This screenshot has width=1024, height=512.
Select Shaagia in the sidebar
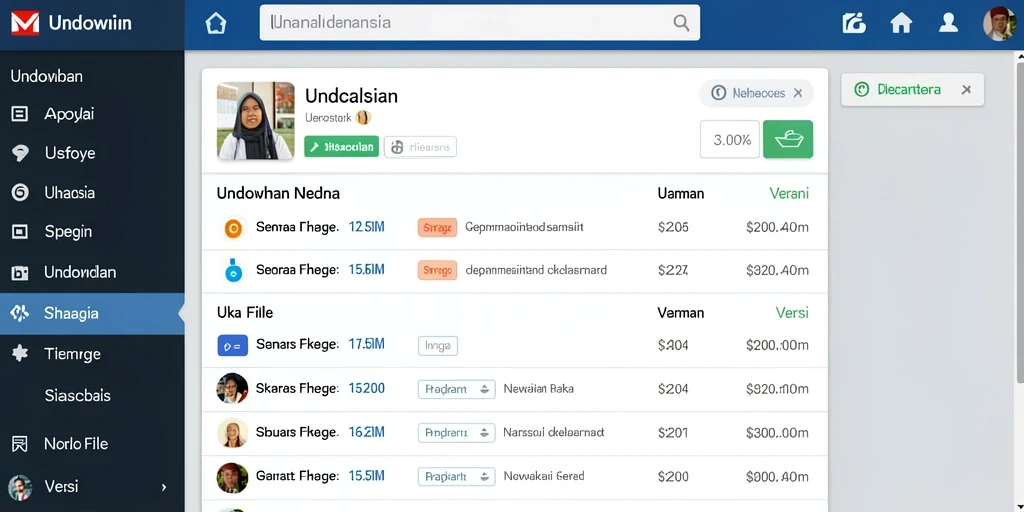(92, 313)
